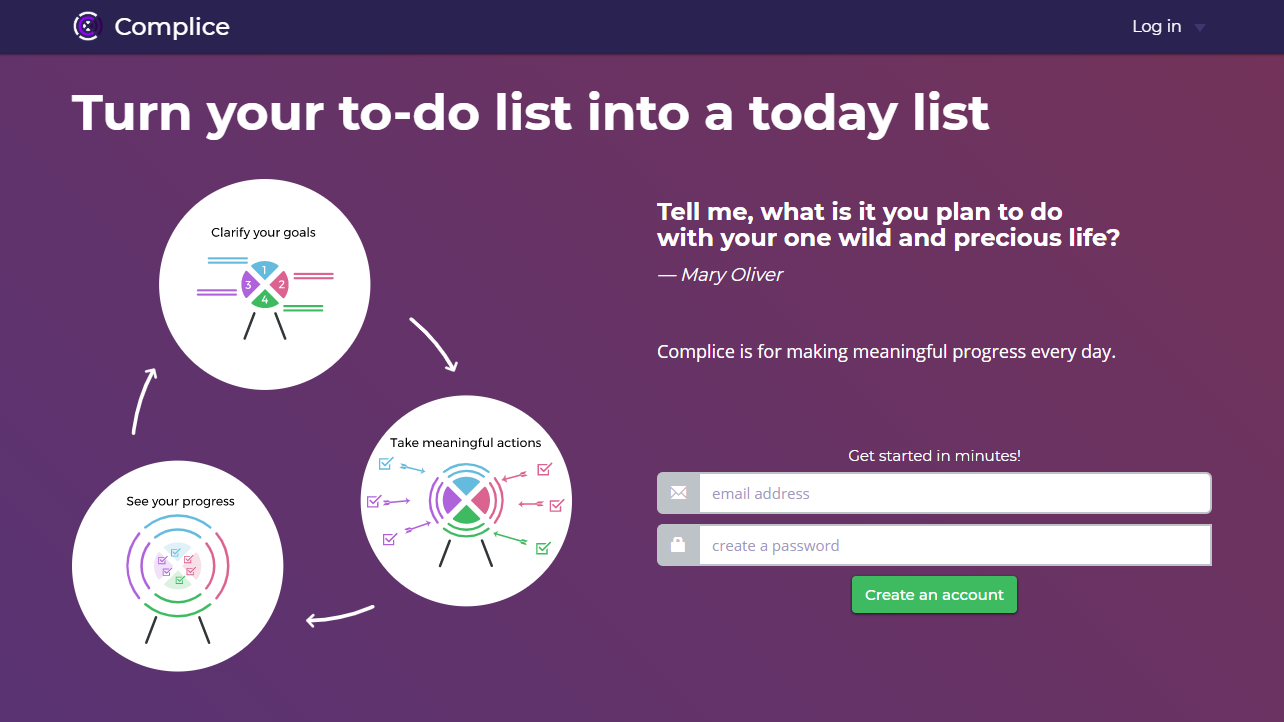Click the Take meaningful actions circle

[466, 500]
